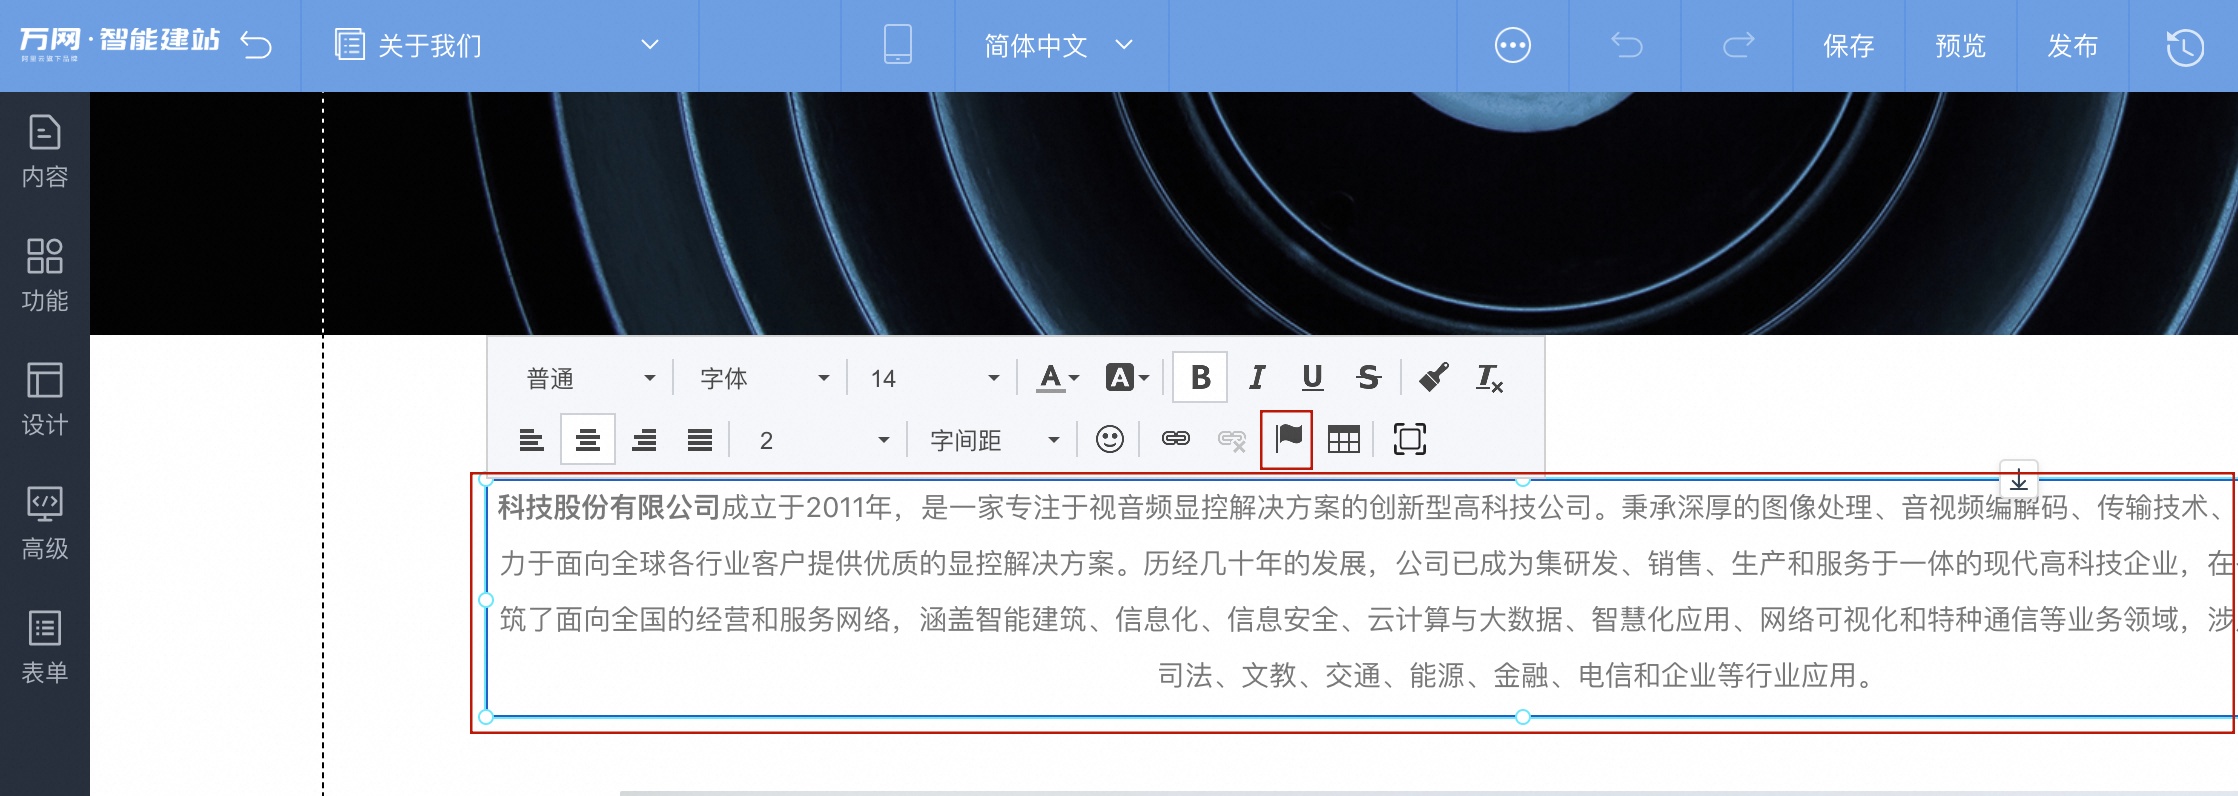This screenshot has height=796, width=2238.
Task: Open the 关于我们 page selector dropdown
Action: [498, 45]
